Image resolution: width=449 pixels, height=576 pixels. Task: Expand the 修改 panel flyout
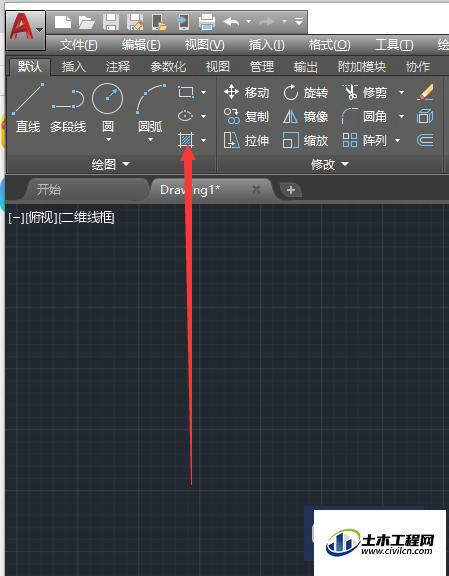[x=330, y=164]
